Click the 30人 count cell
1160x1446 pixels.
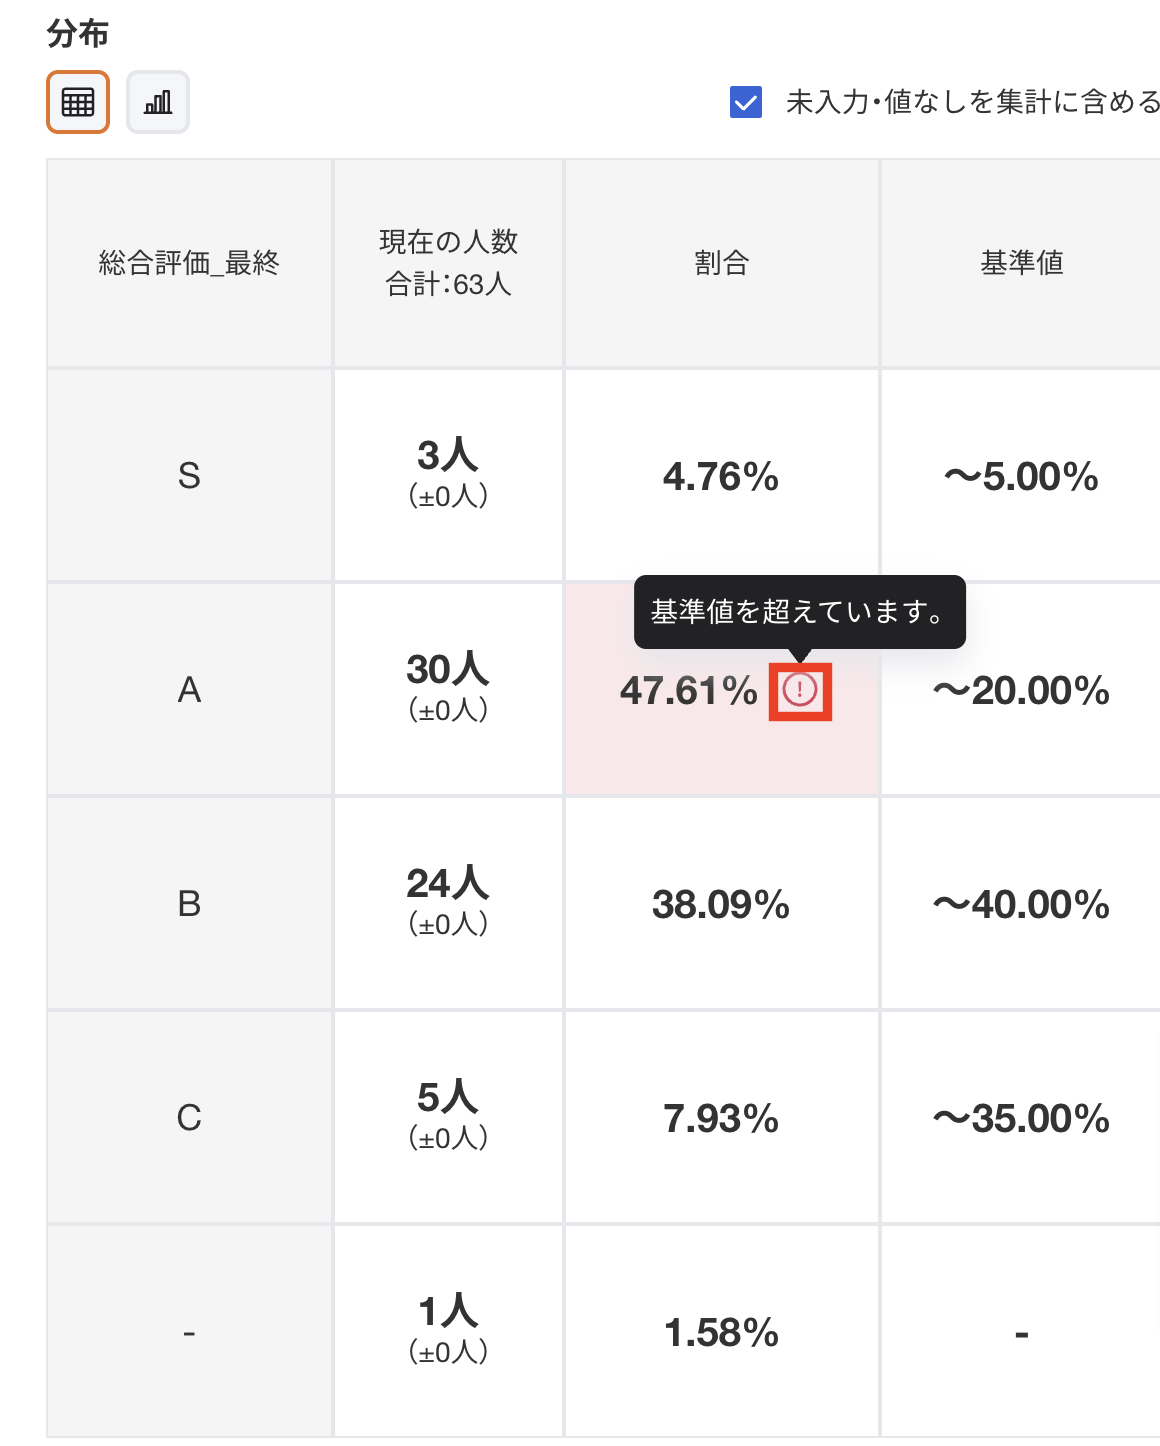tap(448, 670)
